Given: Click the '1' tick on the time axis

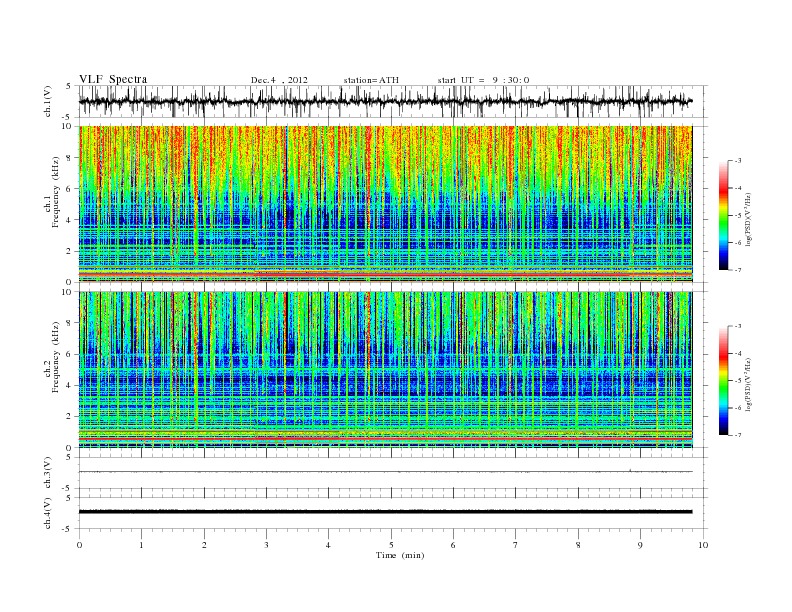Looking at the screenshot, I should tap(141, 545).
